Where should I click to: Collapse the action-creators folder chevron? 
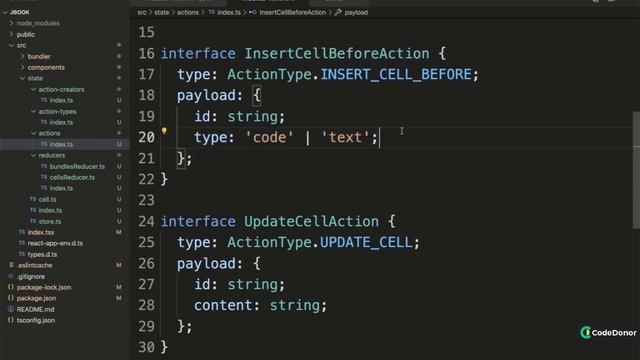tap(33, 89)
